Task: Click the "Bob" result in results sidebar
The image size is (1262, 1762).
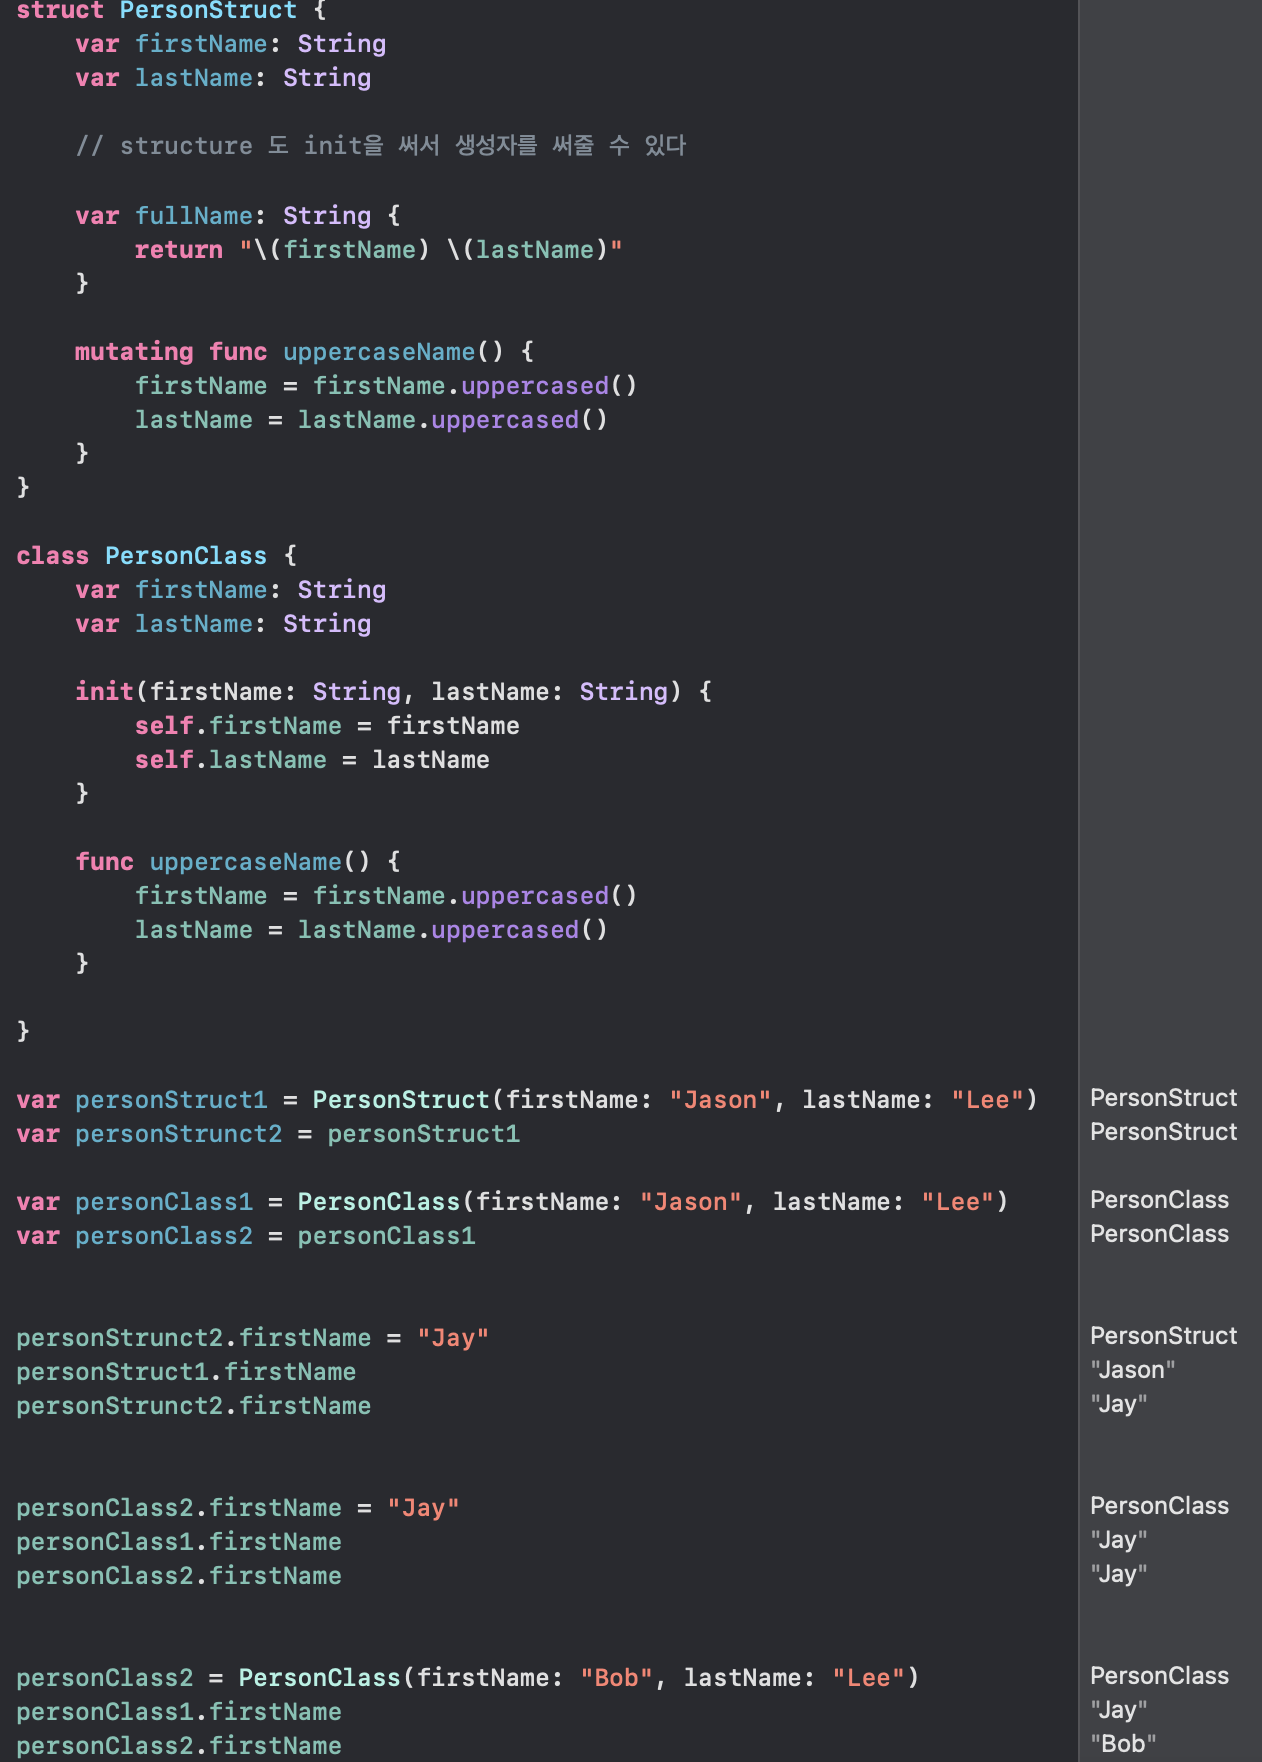Action: [1123, 1744]
